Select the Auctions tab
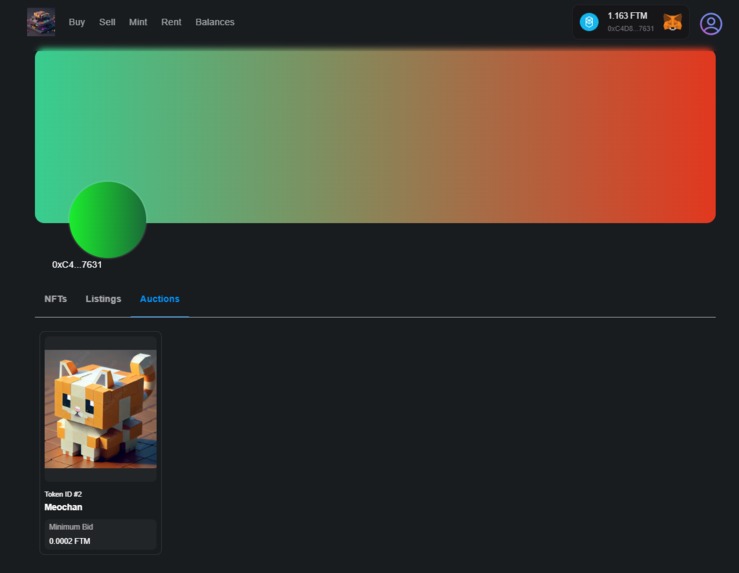 160,299
